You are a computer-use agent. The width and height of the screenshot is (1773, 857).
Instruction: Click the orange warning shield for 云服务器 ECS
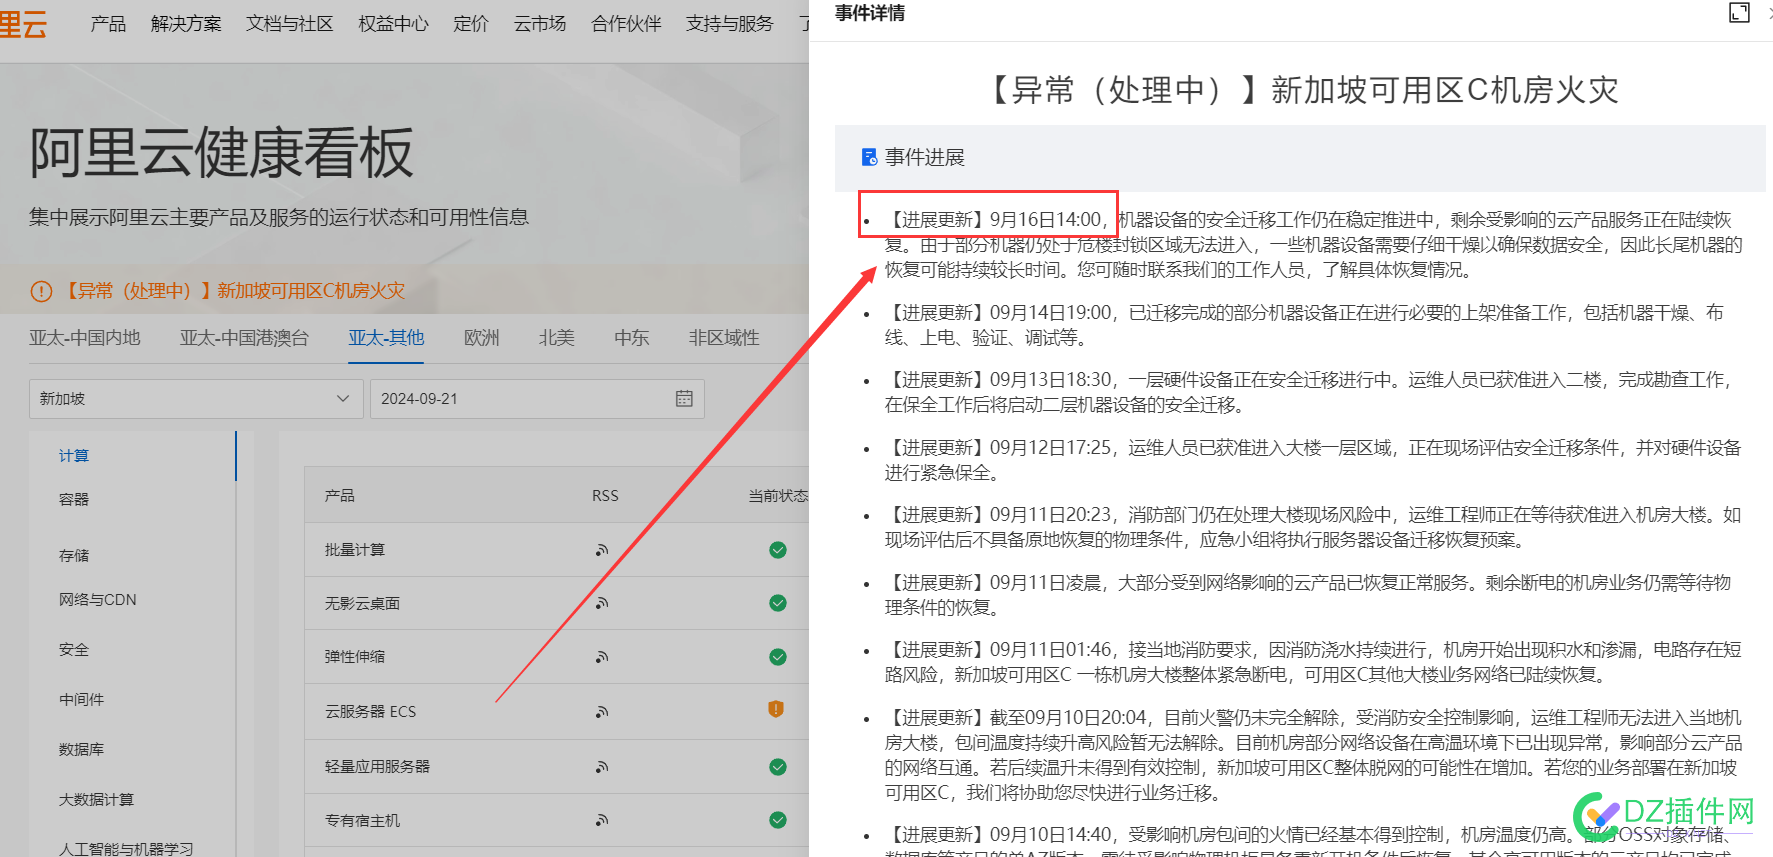tap(776, 709)
